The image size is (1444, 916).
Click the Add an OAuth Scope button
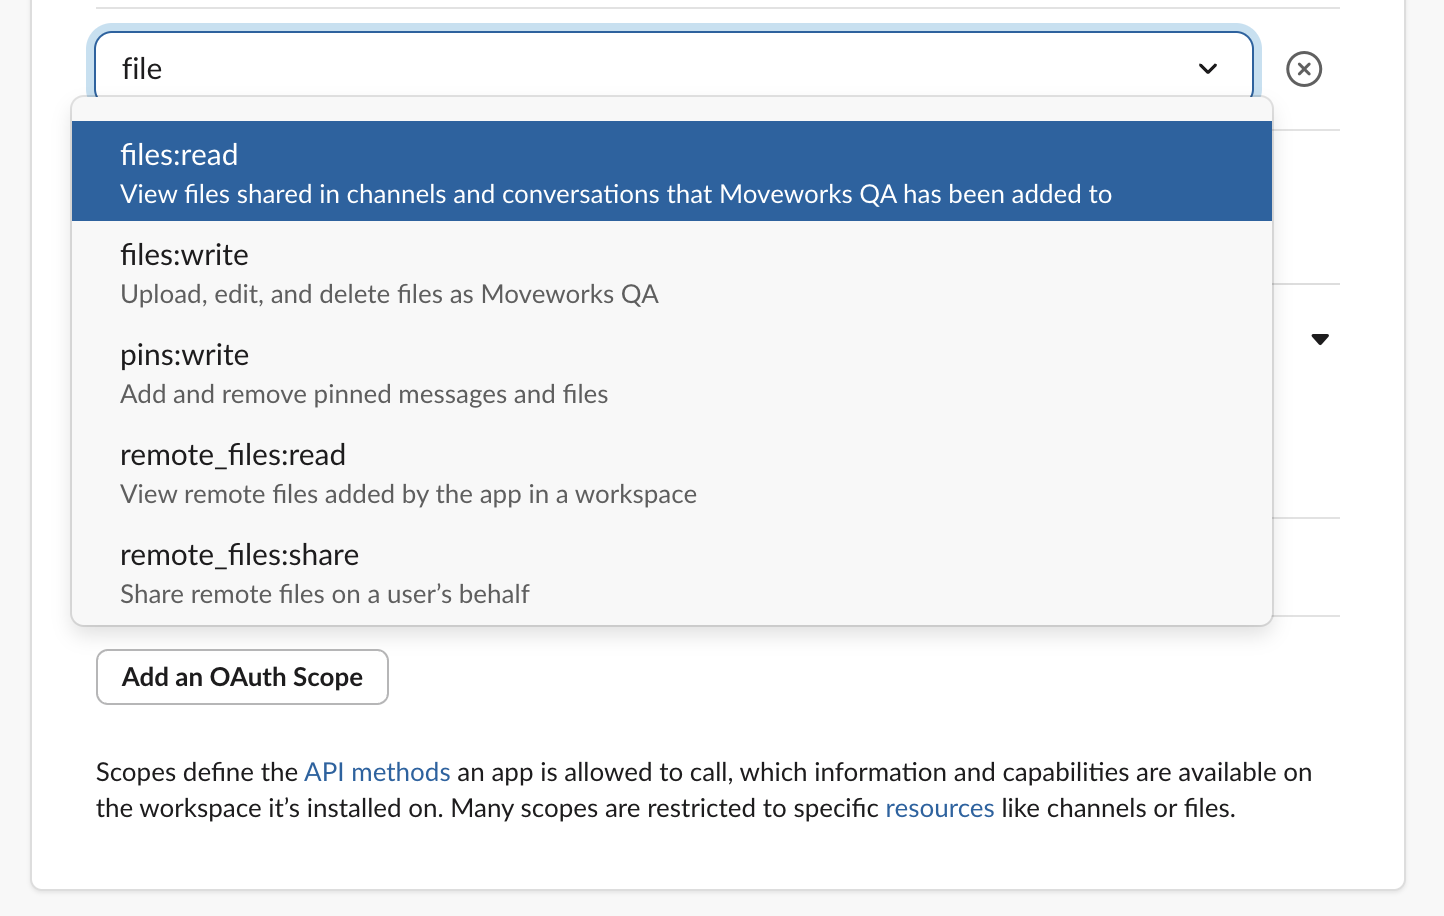pos(242,677)
